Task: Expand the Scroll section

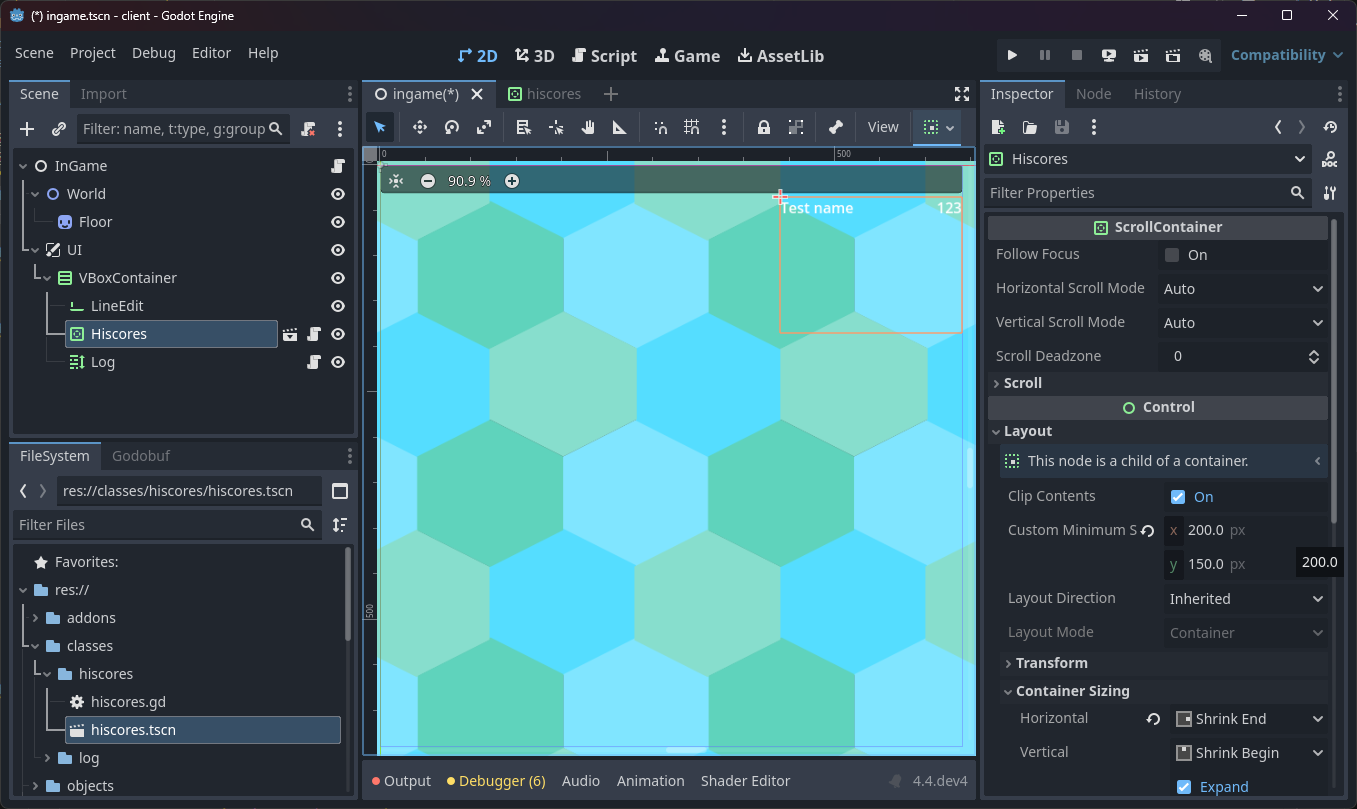Action: pyautogui.click(x=1158, y=383)
